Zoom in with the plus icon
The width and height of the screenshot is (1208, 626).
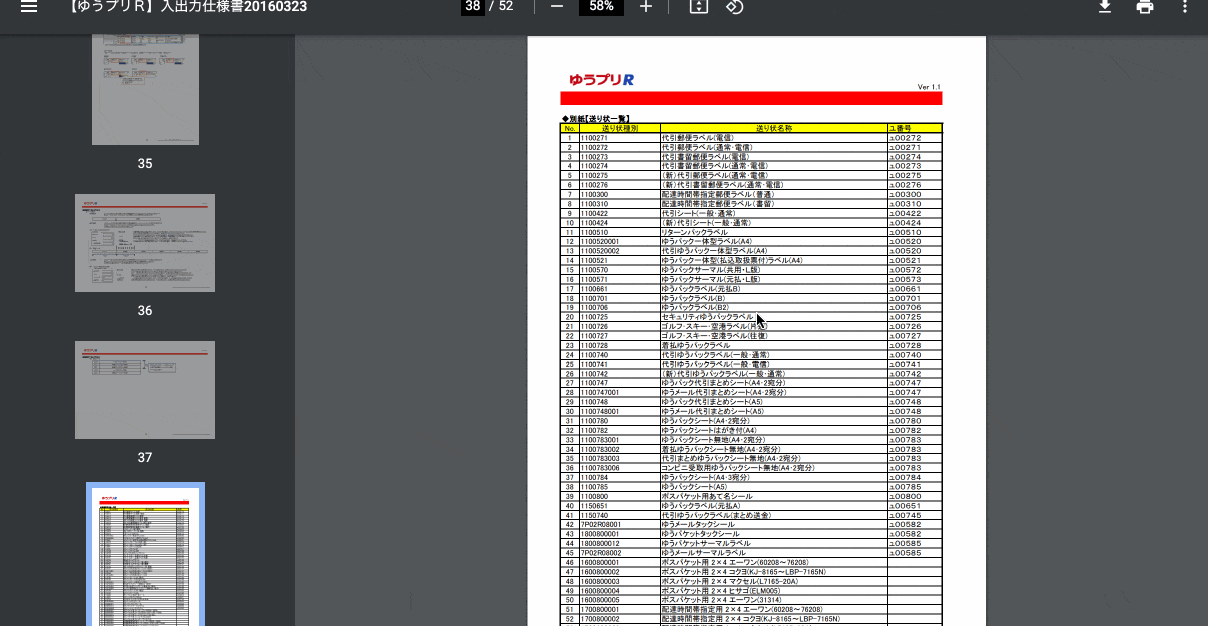(x=646, y=7)
